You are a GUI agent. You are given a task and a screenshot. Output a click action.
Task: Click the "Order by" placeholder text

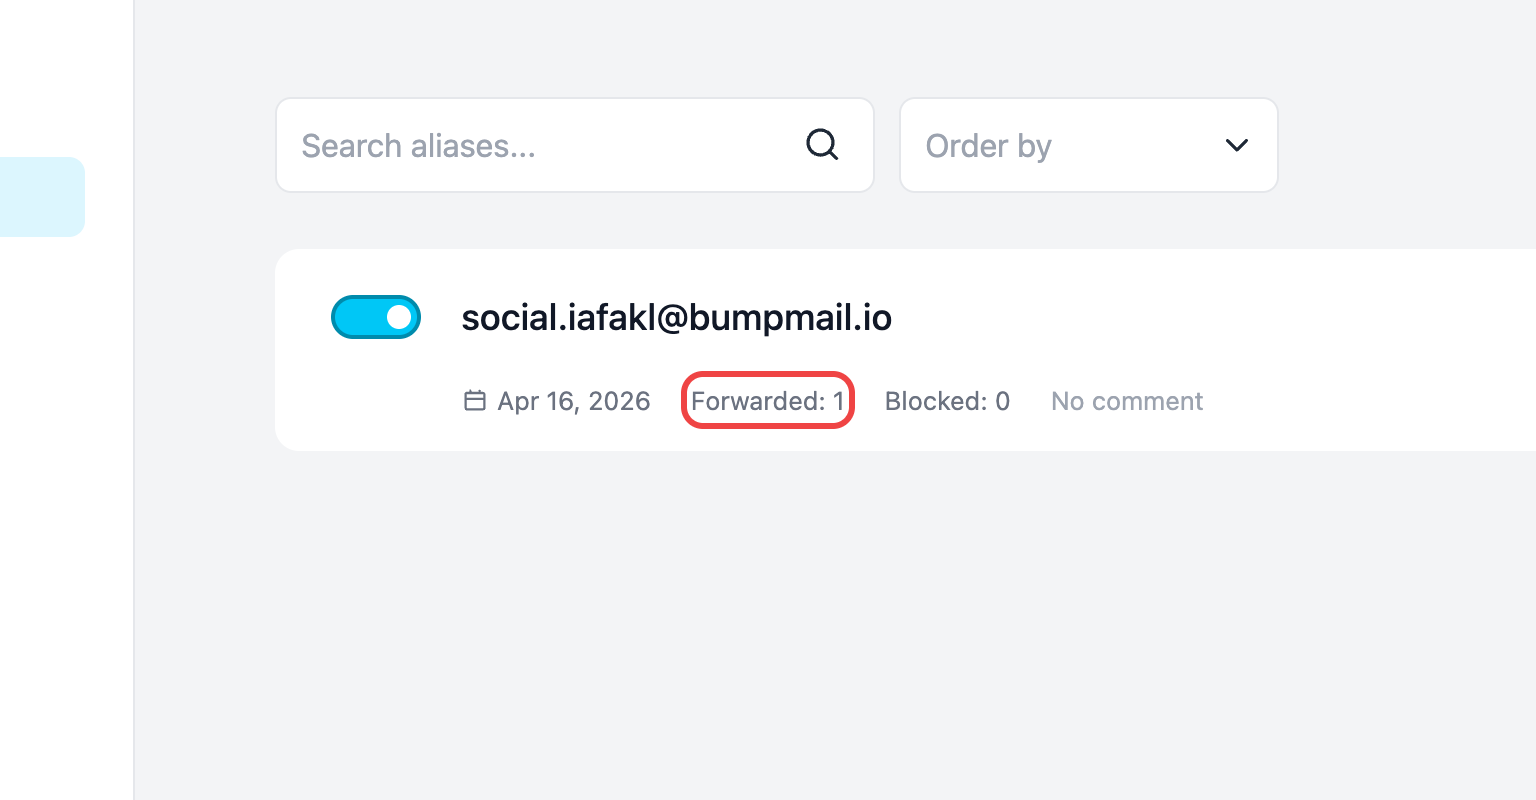[x=988, y=146]
